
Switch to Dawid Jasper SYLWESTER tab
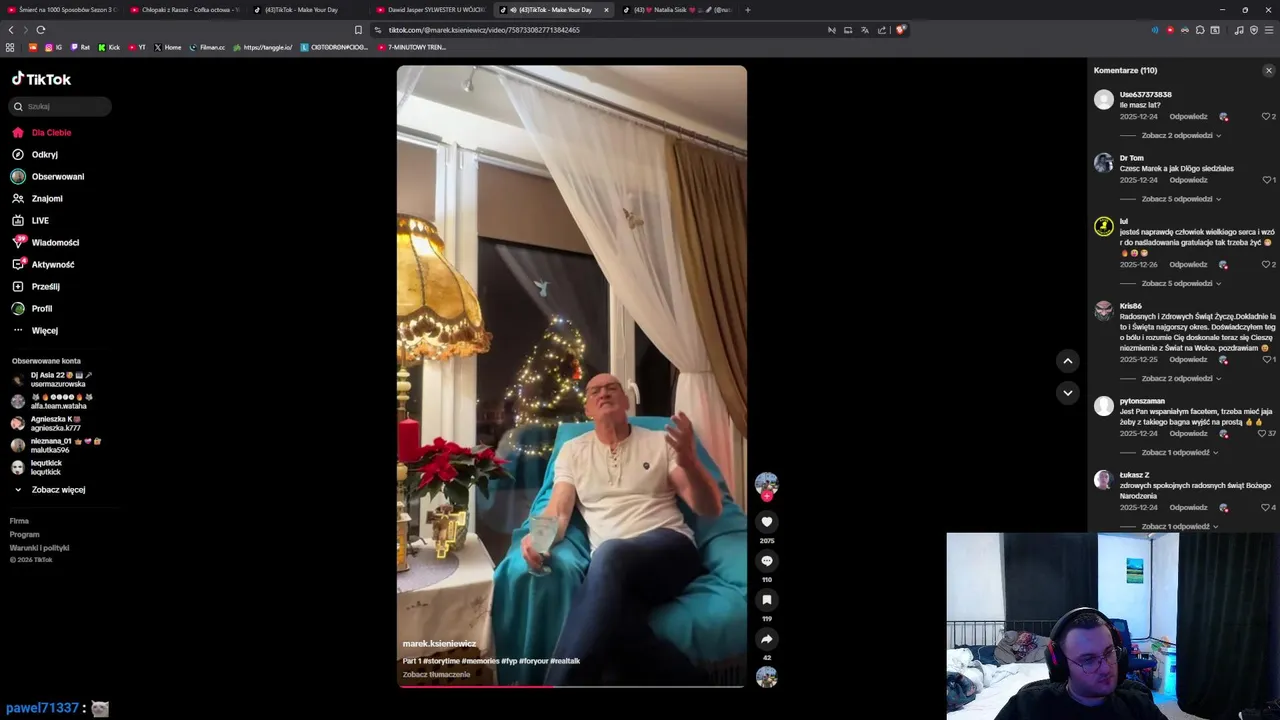click(x=430, y=10)
